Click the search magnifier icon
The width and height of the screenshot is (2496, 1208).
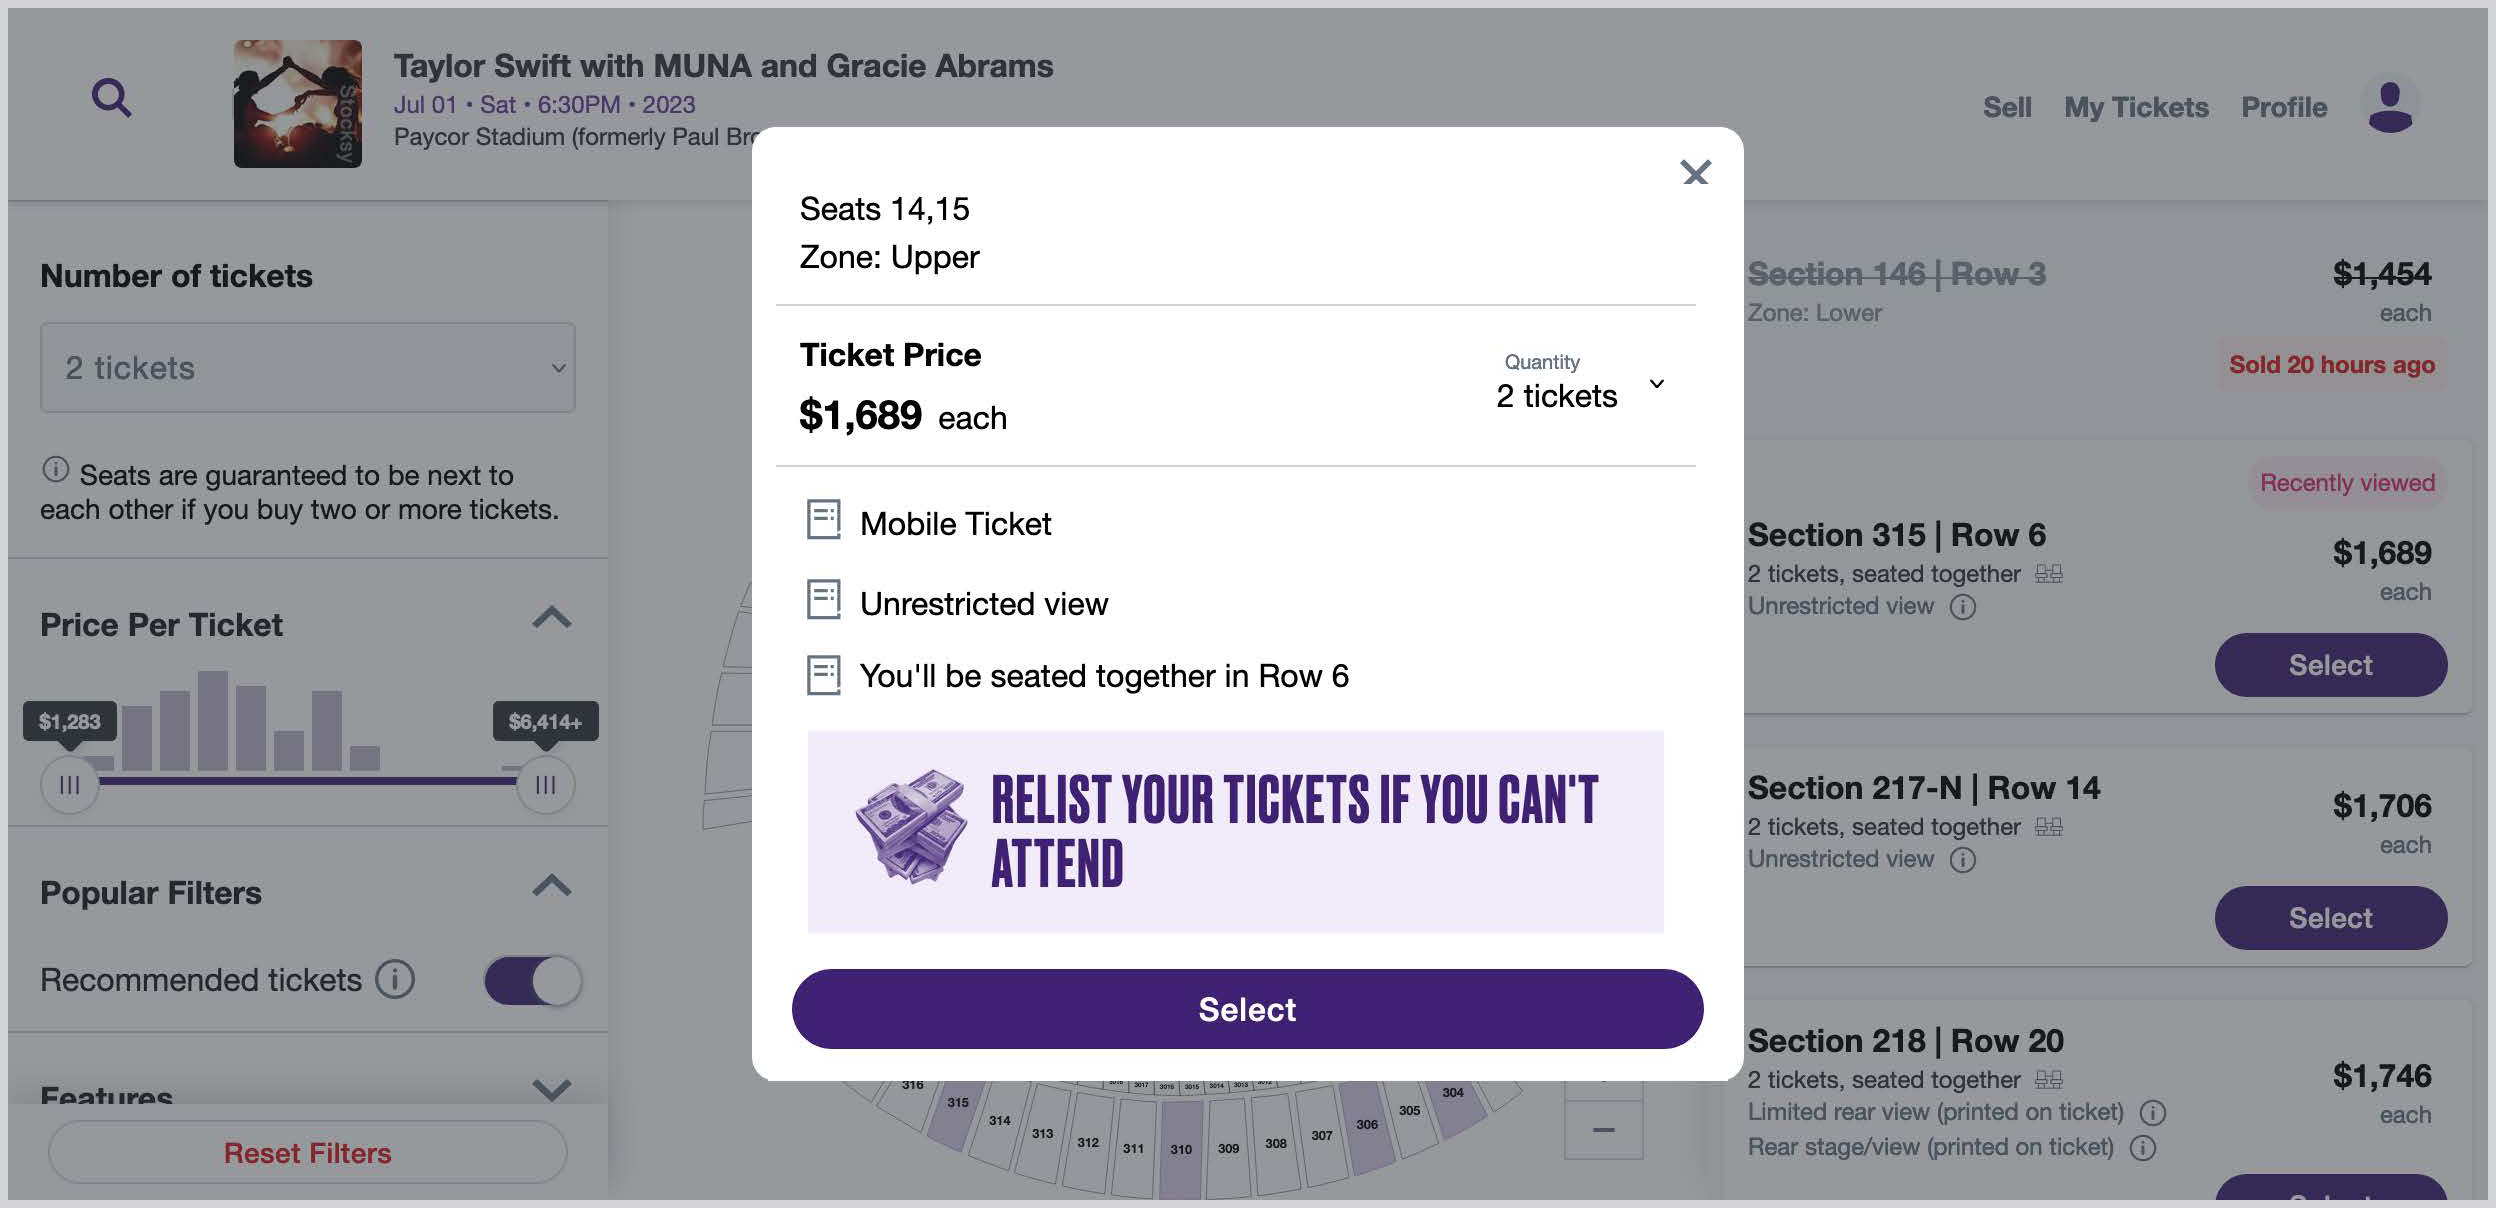click(111, 98)
